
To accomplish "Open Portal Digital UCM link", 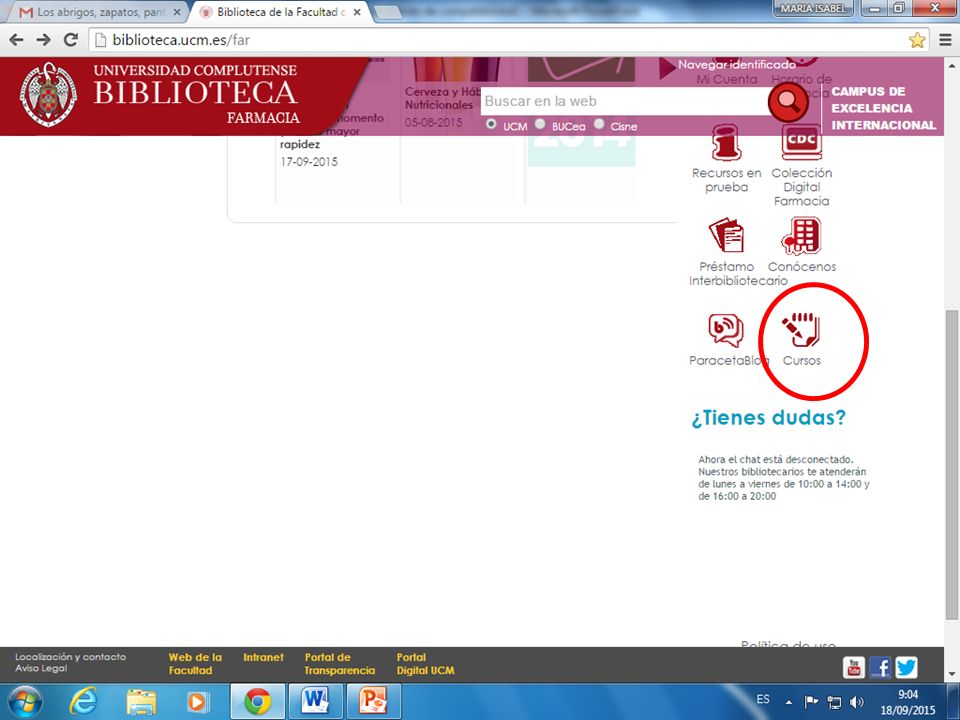I will [426, 664].
